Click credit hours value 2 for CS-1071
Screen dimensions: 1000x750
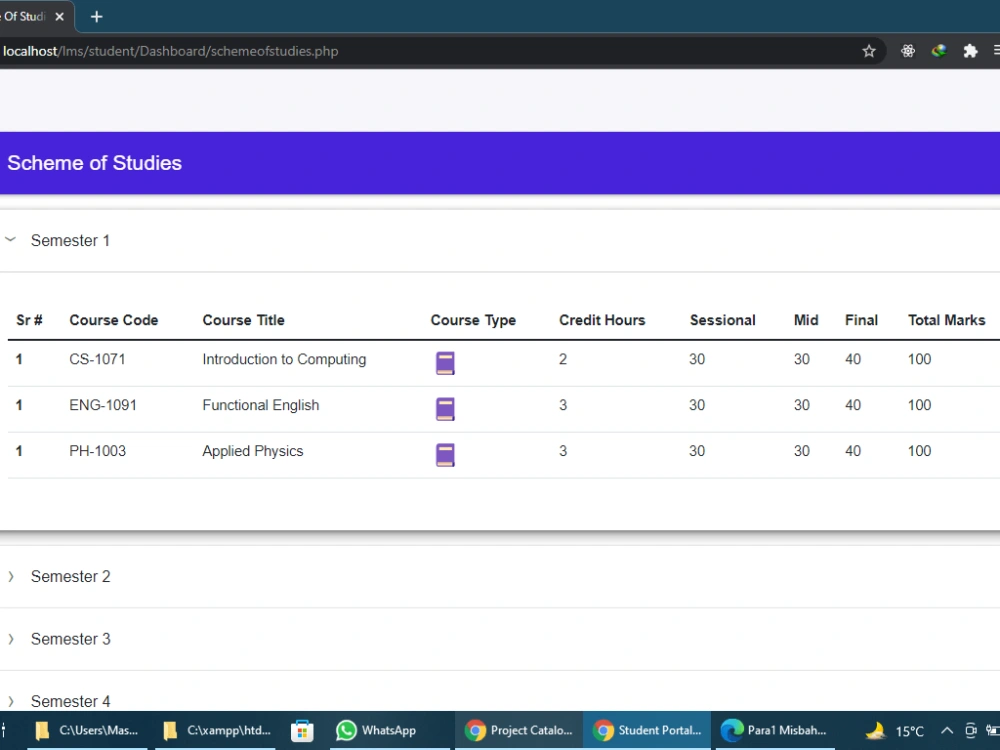click(x=563, y=359)
